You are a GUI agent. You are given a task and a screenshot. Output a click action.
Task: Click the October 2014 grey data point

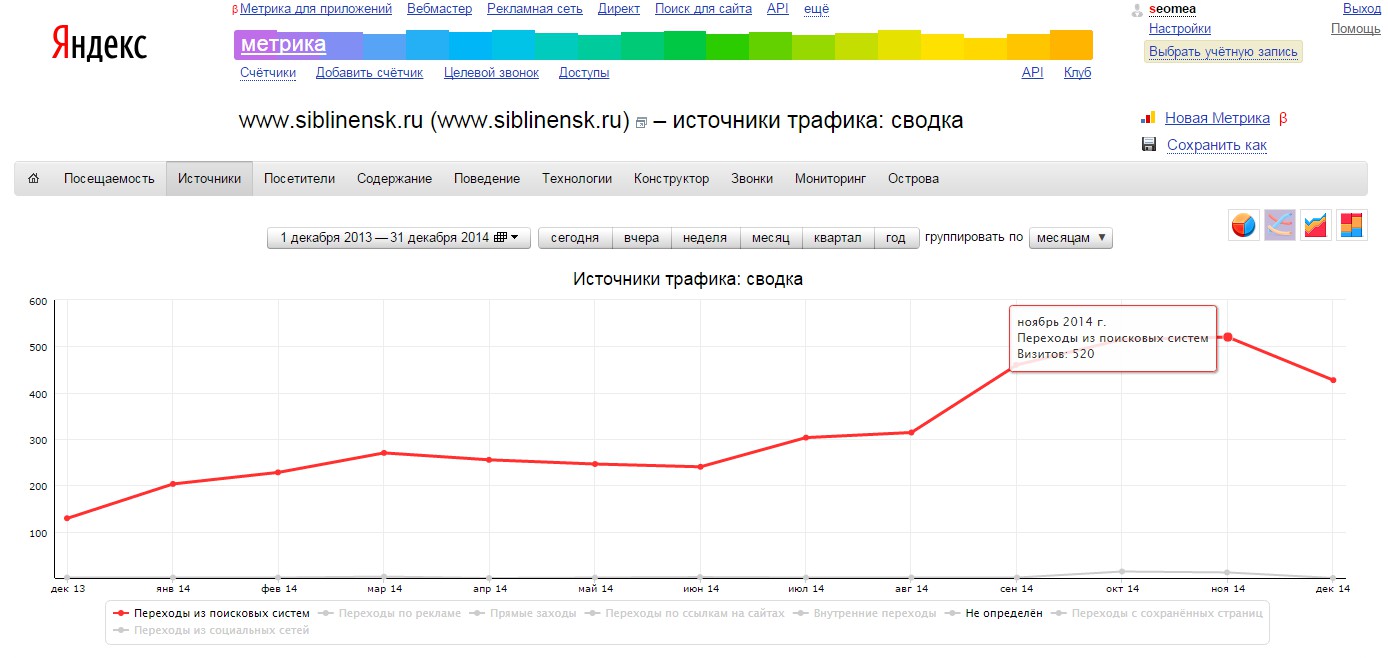point(1122,571)
